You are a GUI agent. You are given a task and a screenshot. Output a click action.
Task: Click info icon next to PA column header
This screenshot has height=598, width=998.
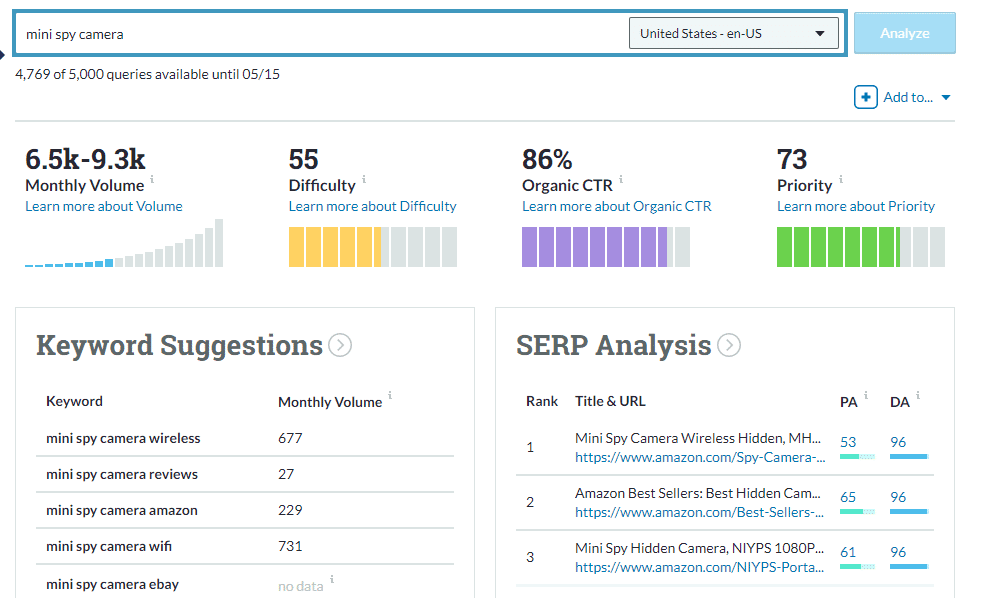tap(866, 396)
